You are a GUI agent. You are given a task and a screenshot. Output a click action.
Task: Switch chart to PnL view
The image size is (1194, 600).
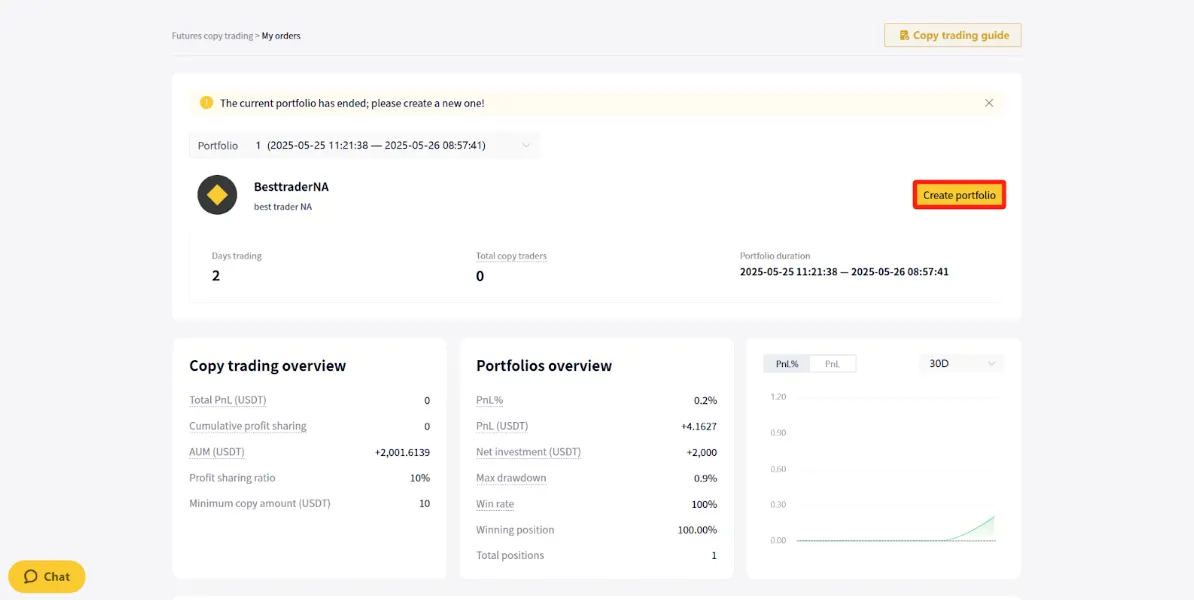click(832, 364)
